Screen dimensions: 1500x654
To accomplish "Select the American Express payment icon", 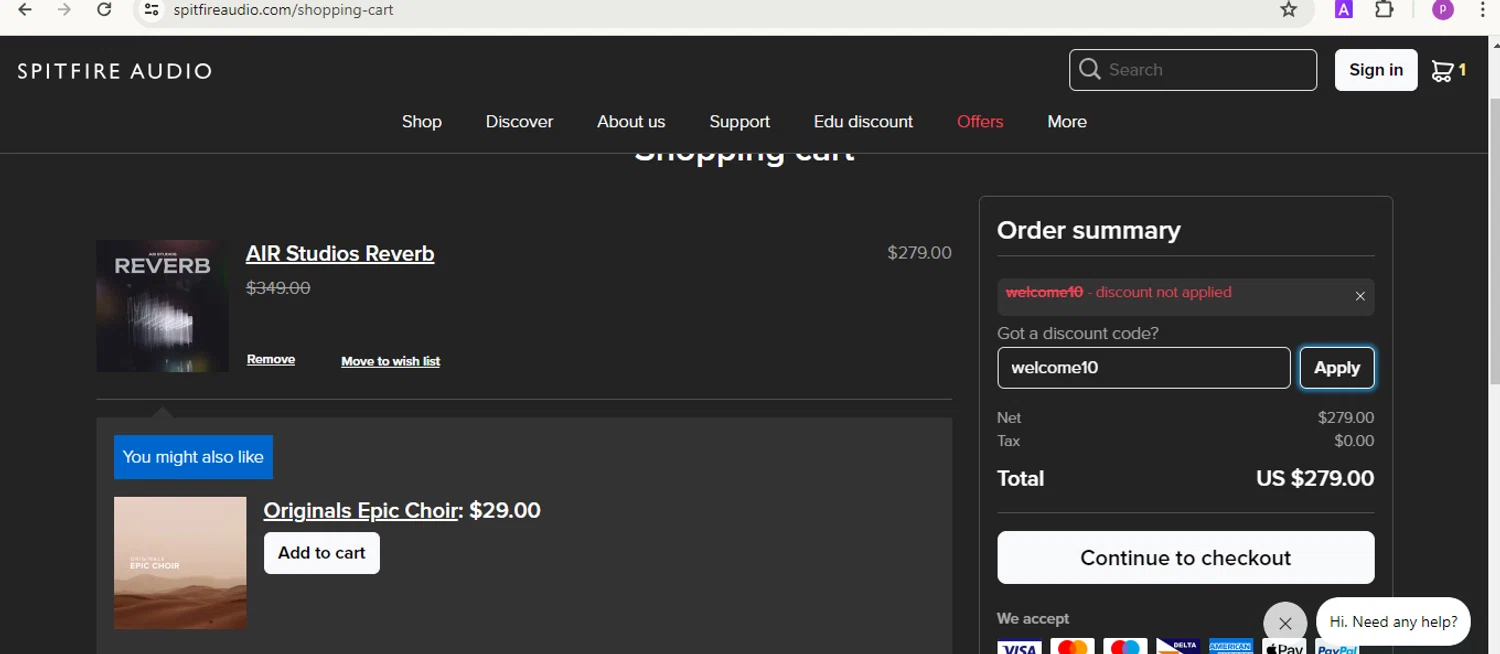I will 1231,647.
